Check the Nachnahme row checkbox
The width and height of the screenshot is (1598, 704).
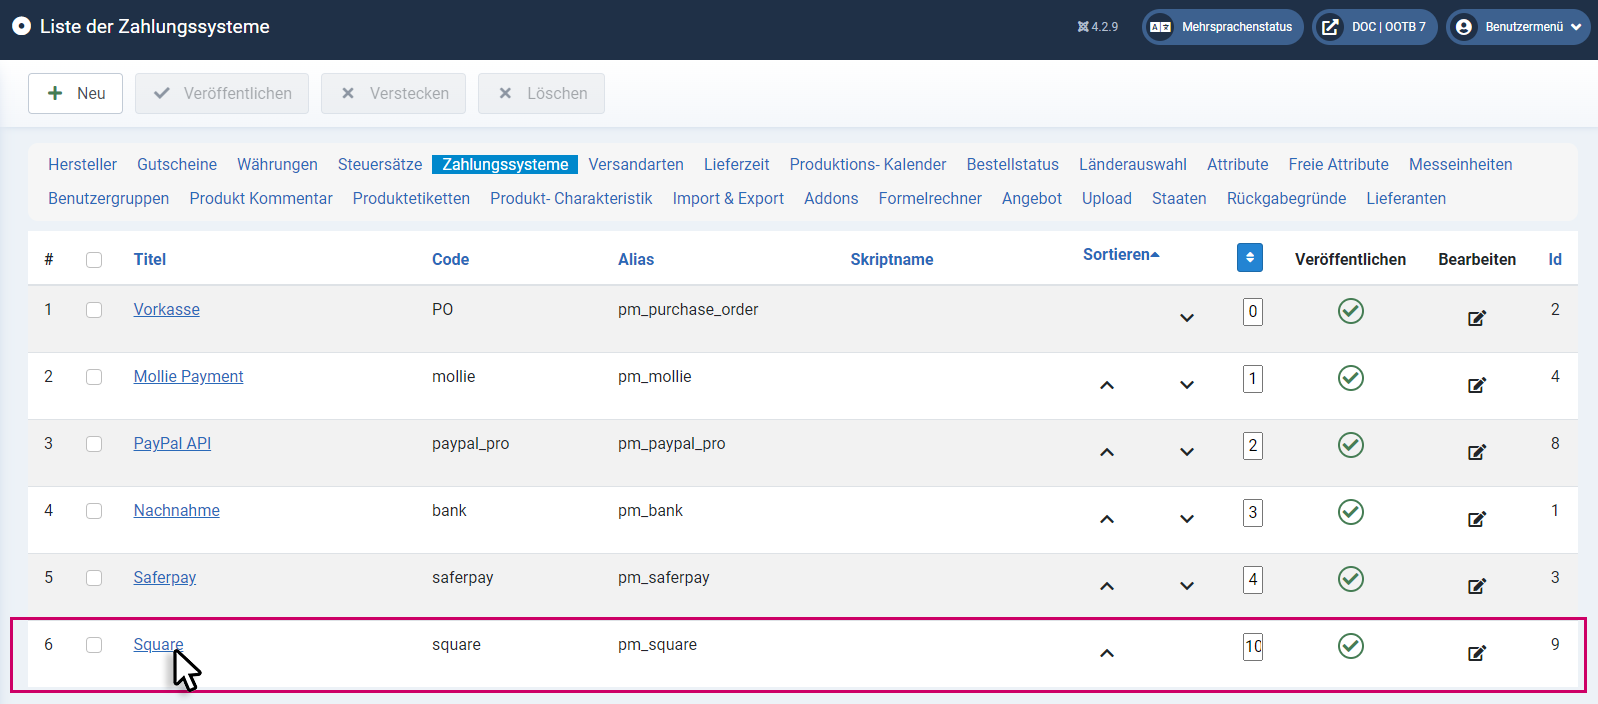coord(94,511)
